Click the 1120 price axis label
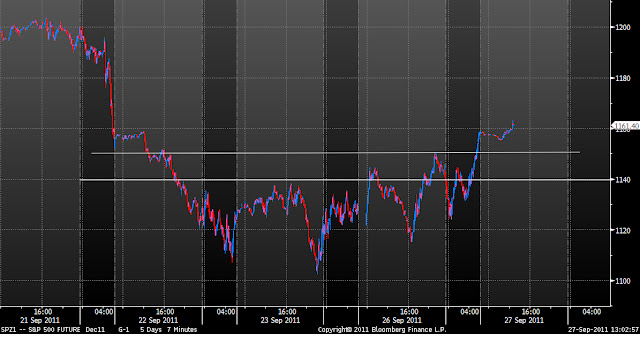This screenshot has width=640, height=363. (x=622, y=230)
